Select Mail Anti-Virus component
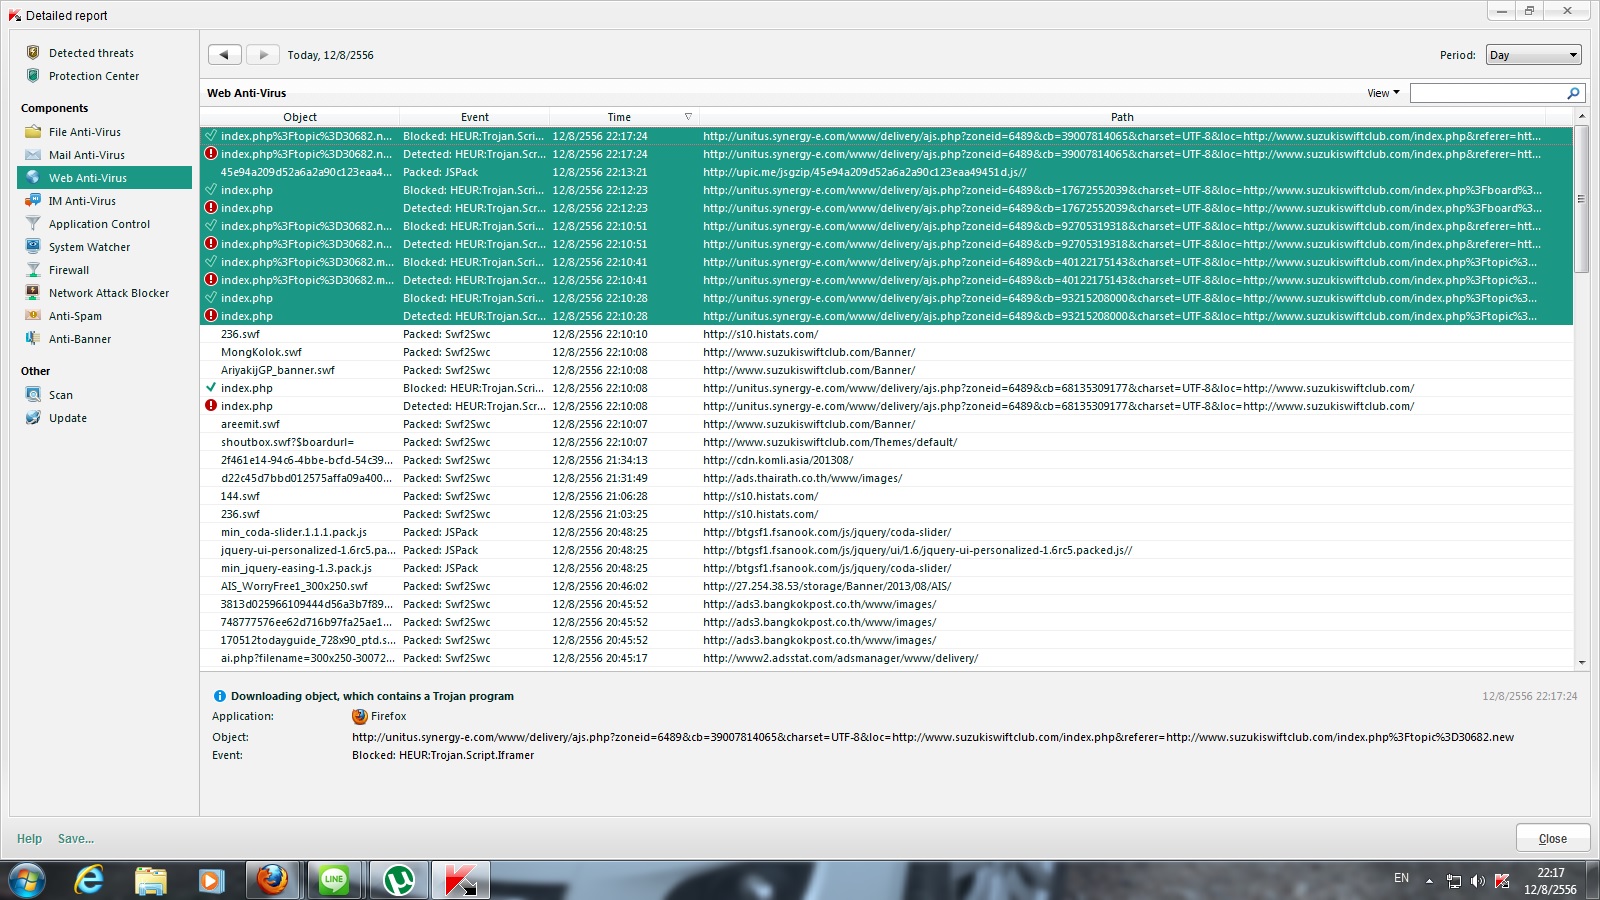Viewport: 1600px width, 900px height. (x=87, y=155)
